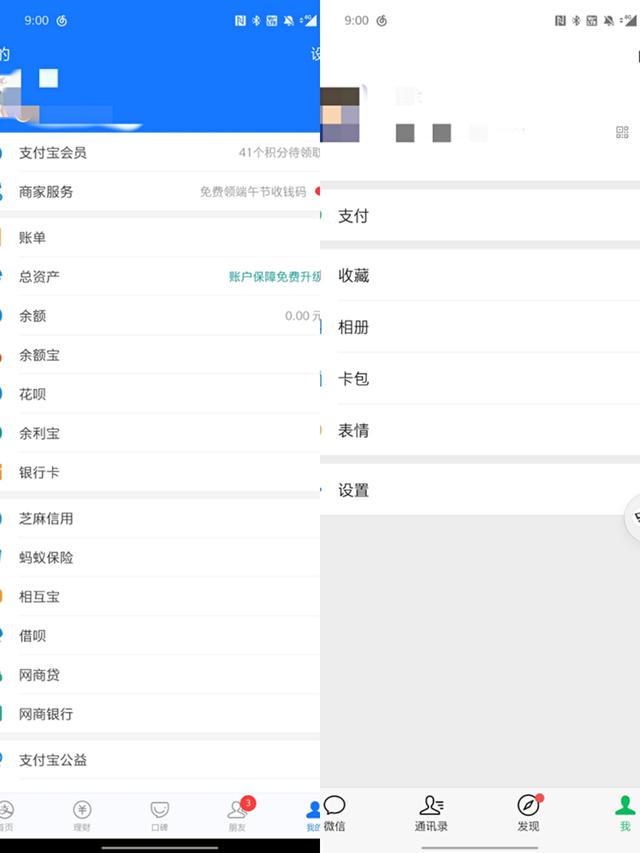Screen dimensions: 640x853
Task: Tap the NFC status icon in Alipay
Action: pos(240,21)
